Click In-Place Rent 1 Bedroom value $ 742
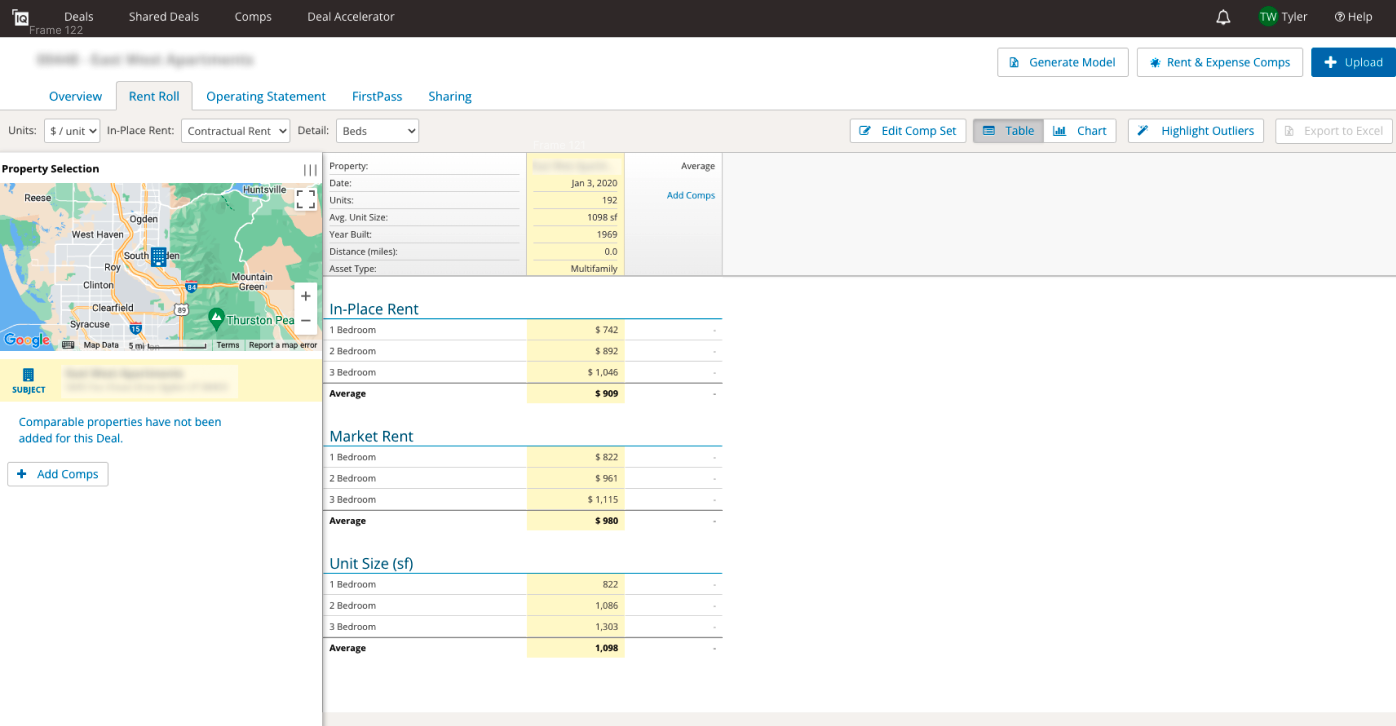This screenshot has width=1396, height=726. tap(606, 330)
